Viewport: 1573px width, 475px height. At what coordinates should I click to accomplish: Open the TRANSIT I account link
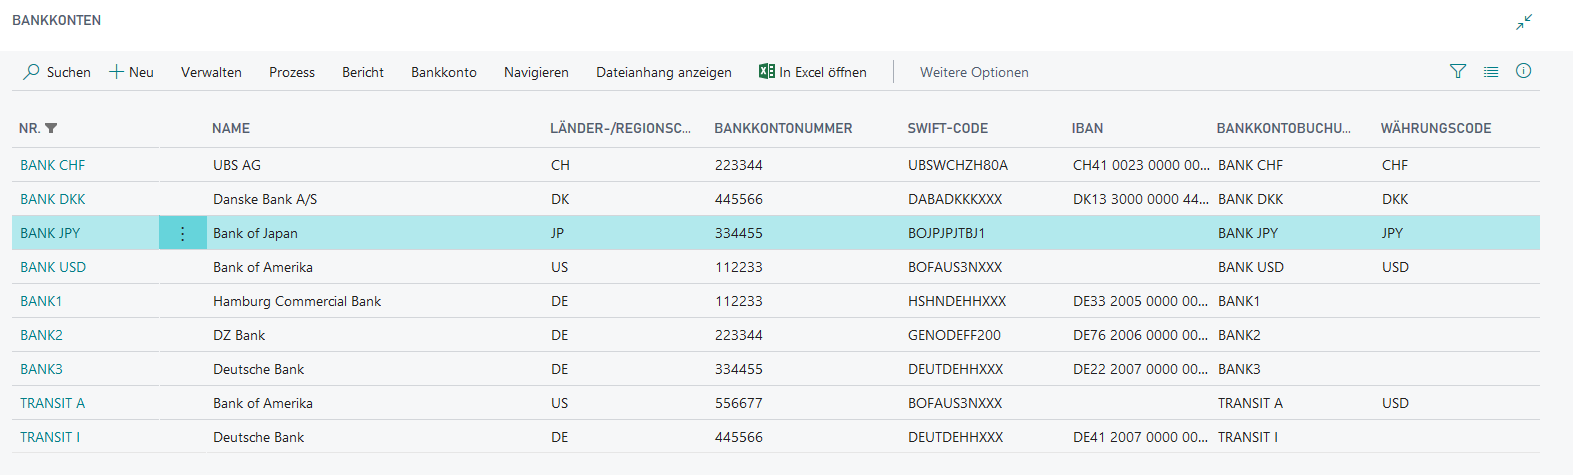[50, 437]
